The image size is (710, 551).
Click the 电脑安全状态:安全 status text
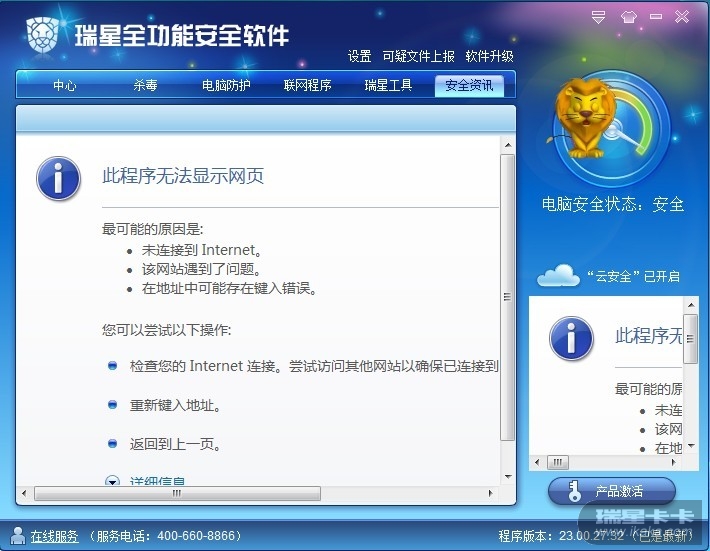[x=613, y=204]
